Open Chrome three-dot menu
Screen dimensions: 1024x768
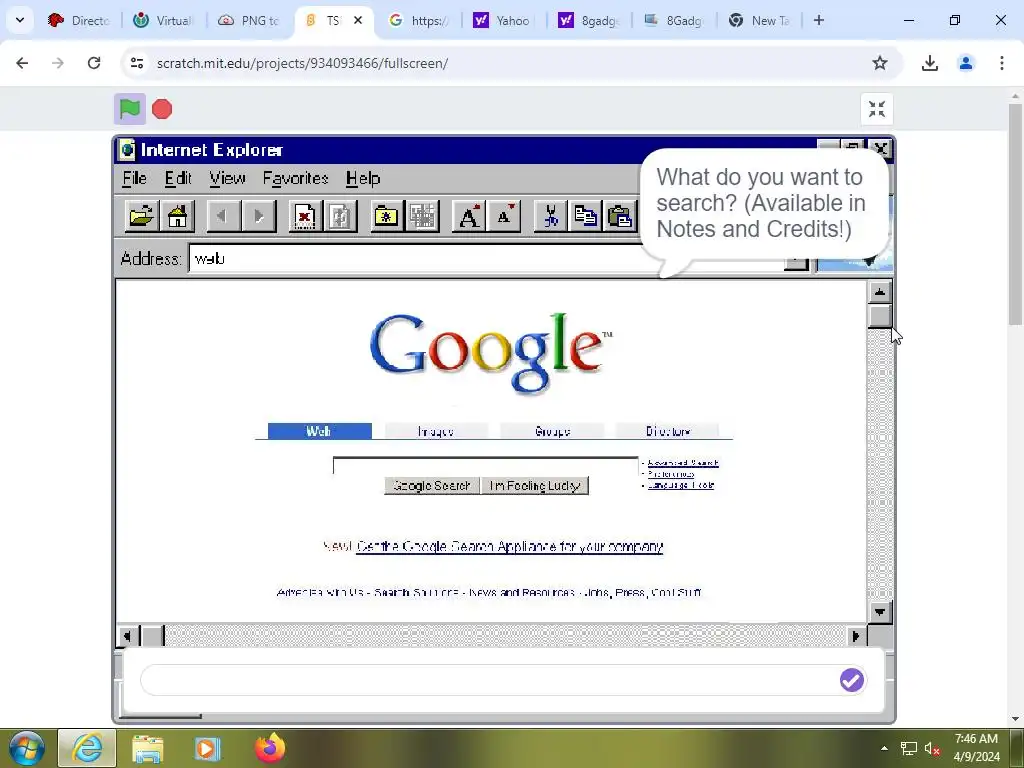pos(1001,63)
